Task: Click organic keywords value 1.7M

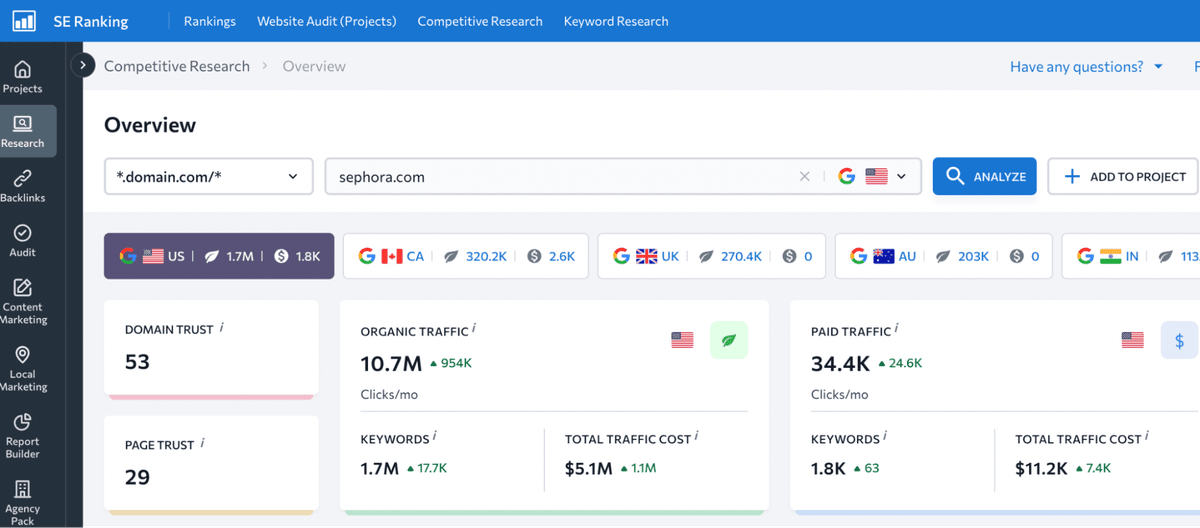Action: pos(380,468)
